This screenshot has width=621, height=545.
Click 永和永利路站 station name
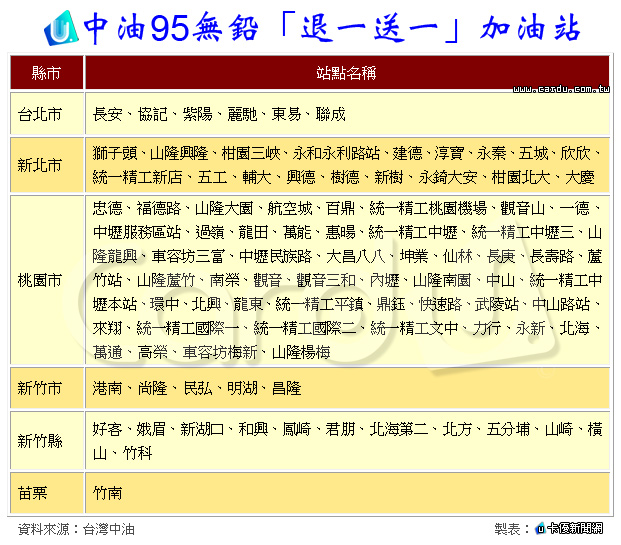[x=337, y=153]
